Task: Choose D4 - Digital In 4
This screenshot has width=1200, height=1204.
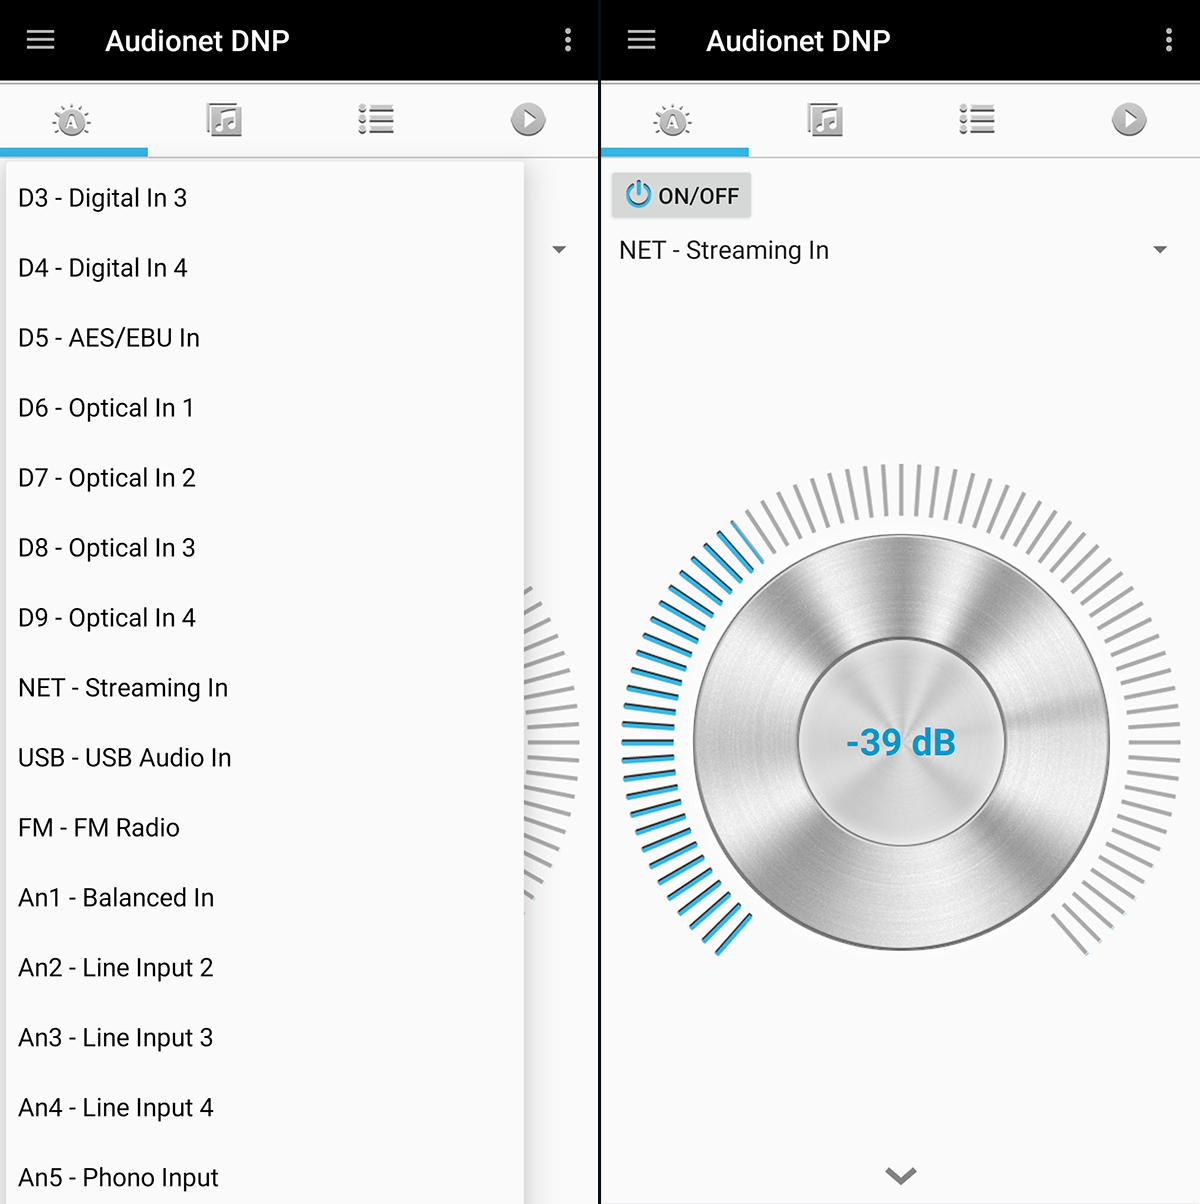Action: coord(265,268)
